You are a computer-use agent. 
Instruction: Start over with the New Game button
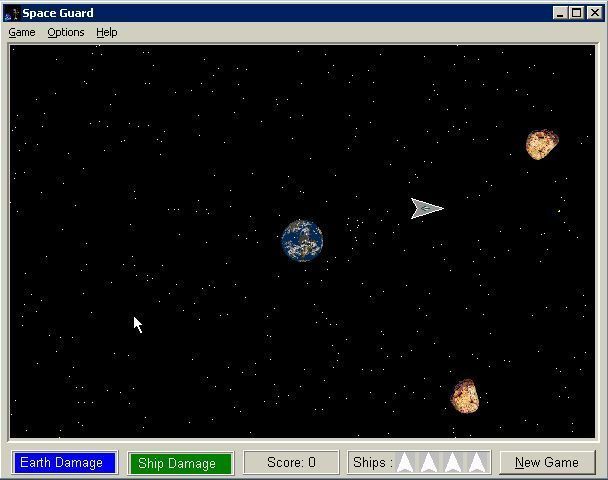tap(547, 463)
